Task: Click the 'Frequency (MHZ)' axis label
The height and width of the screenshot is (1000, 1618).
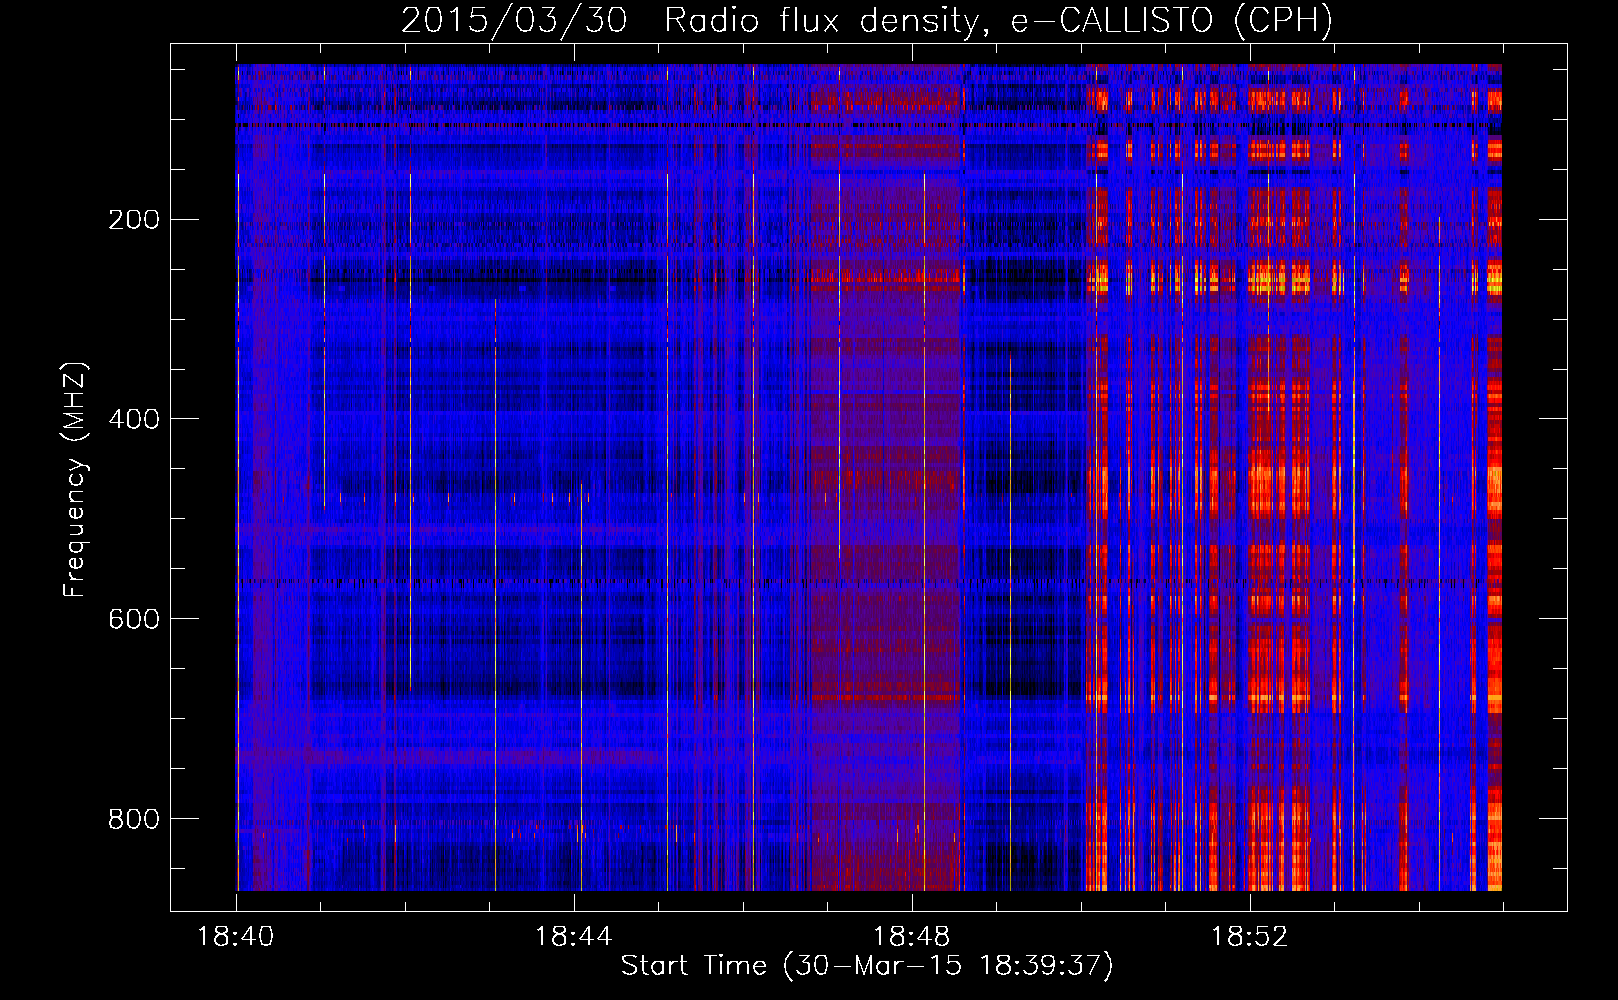Action: tap(75, 480)
